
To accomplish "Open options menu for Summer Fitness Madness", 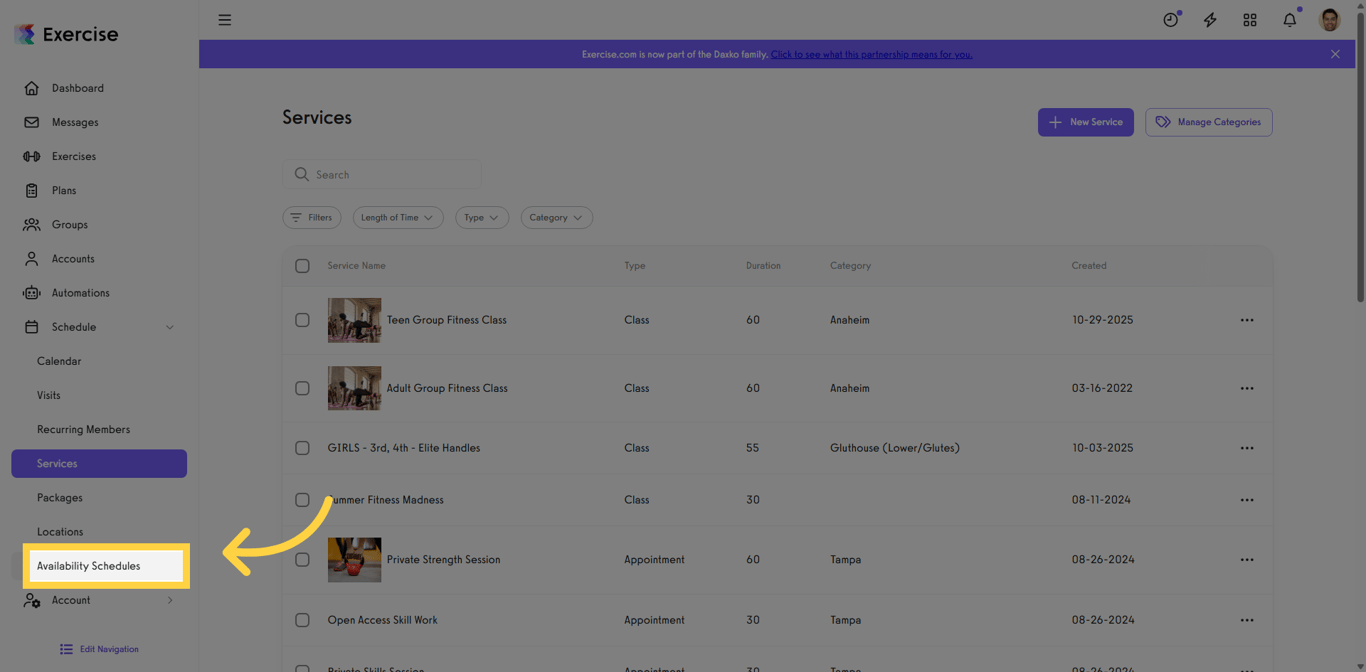I will tap(1247, 500).
